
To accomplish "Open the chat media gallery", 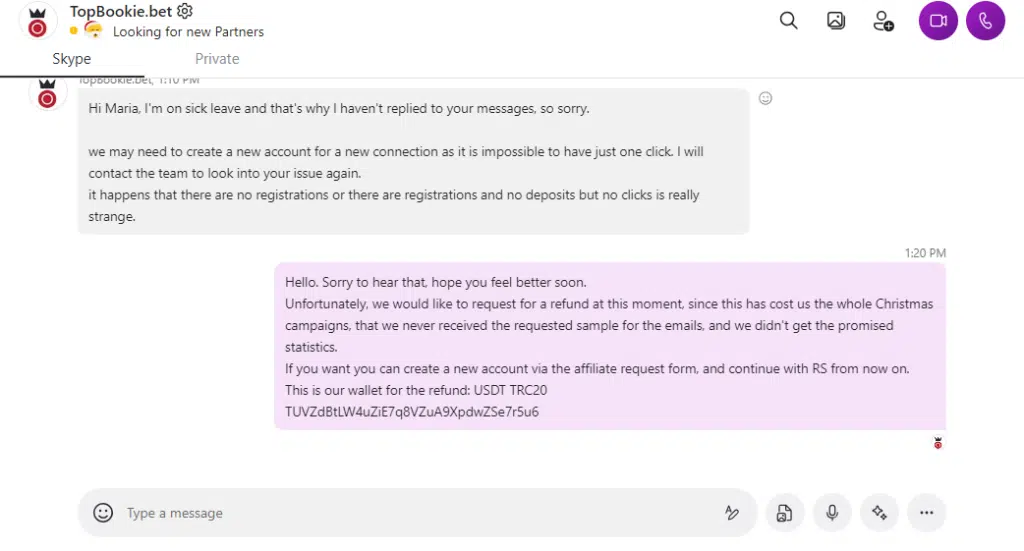I will pyautogui.click(x=836, y=20).
